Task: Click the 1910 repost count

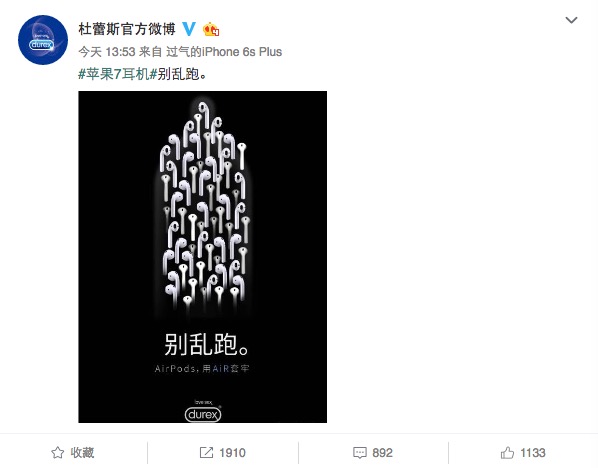Action: coord(232,453)
